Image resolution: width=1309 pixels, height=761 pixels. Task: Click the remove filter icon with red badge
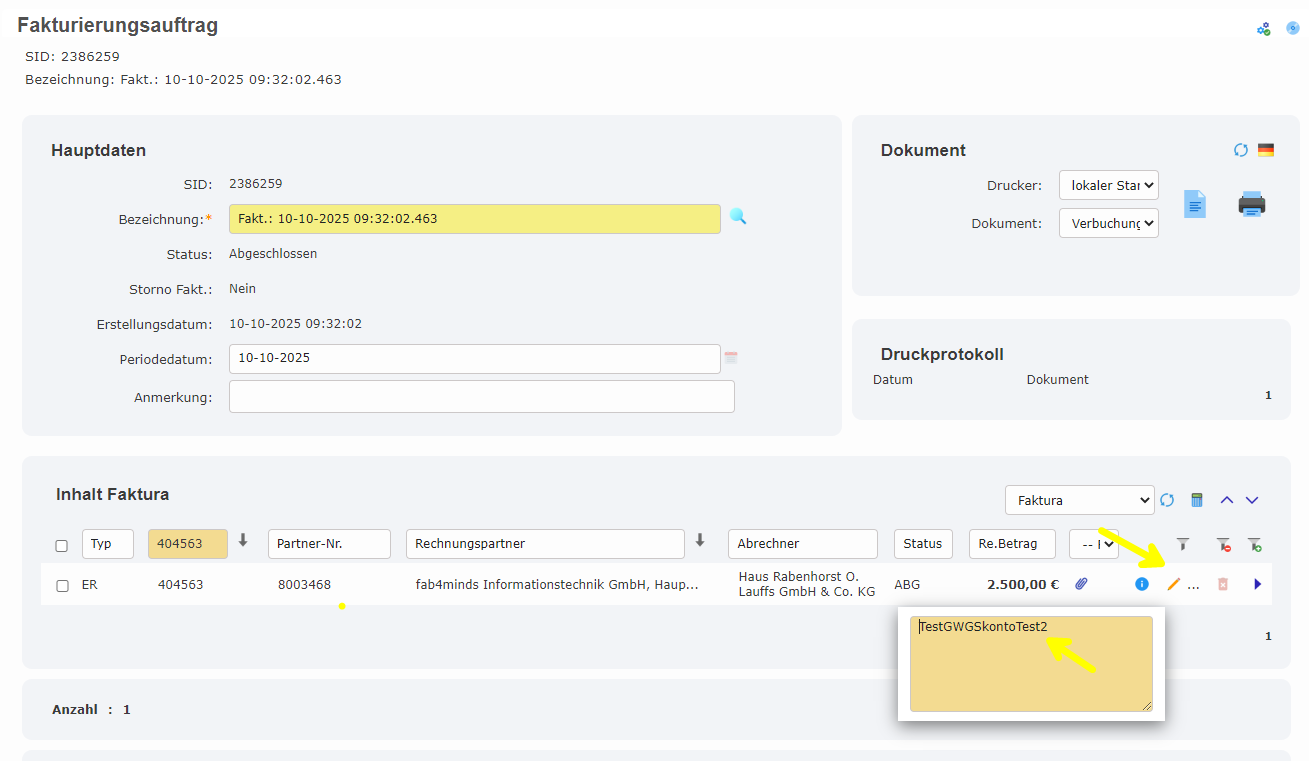coord(1223,544)
